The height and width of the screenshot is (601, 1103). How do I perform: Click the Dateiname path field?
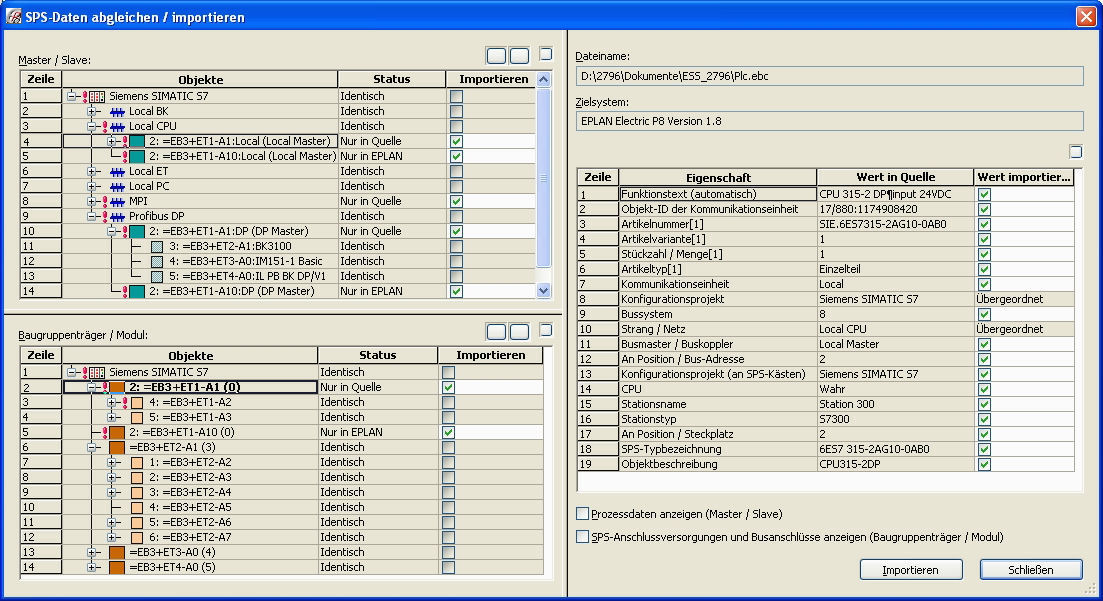click(x=829, y=76)
